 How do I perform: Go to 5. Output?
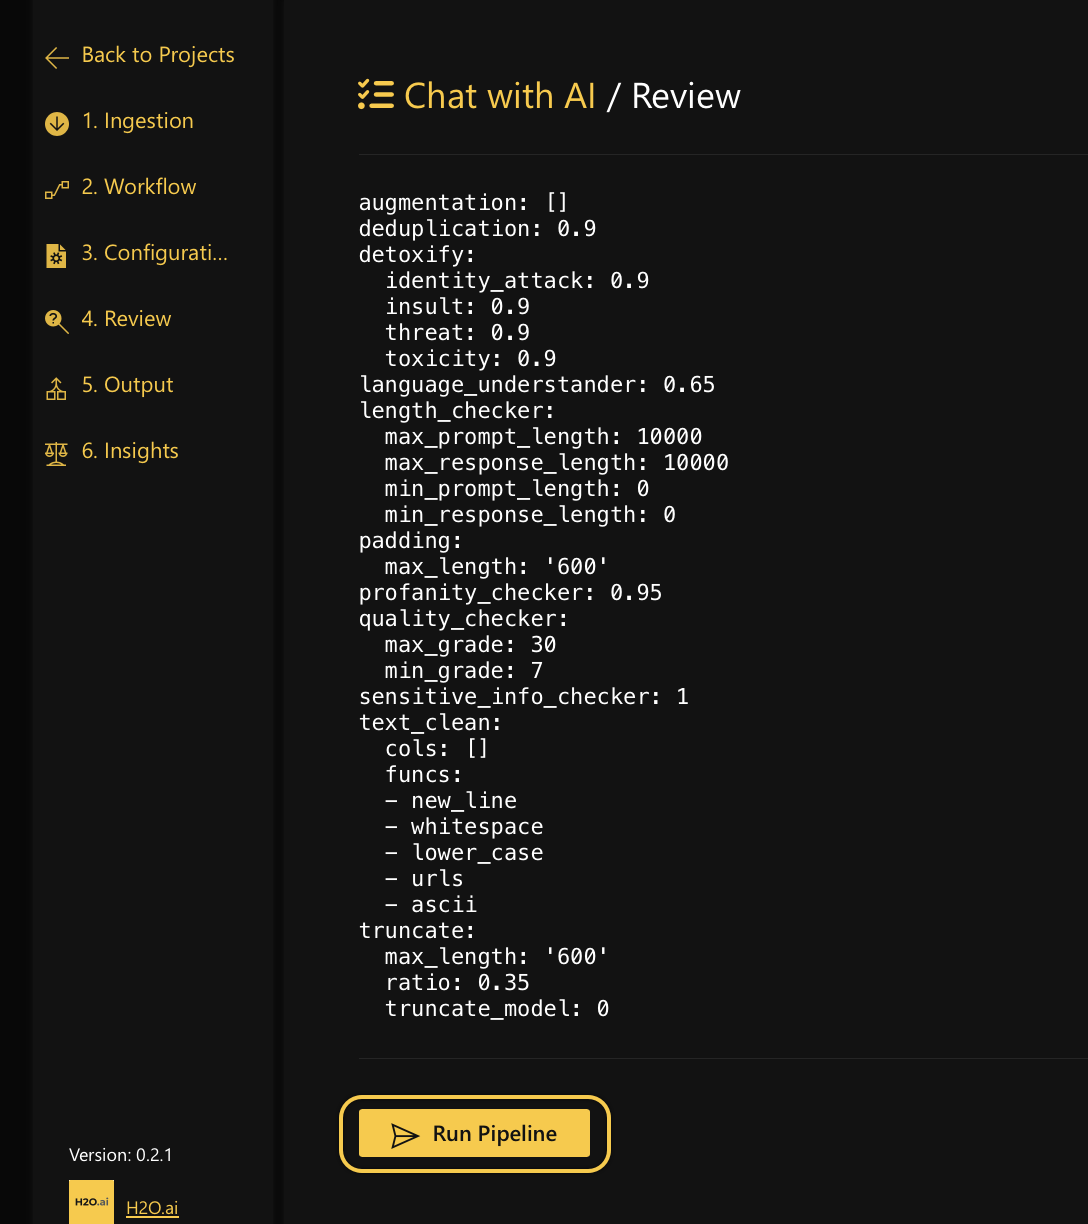[x=127, y=385]
